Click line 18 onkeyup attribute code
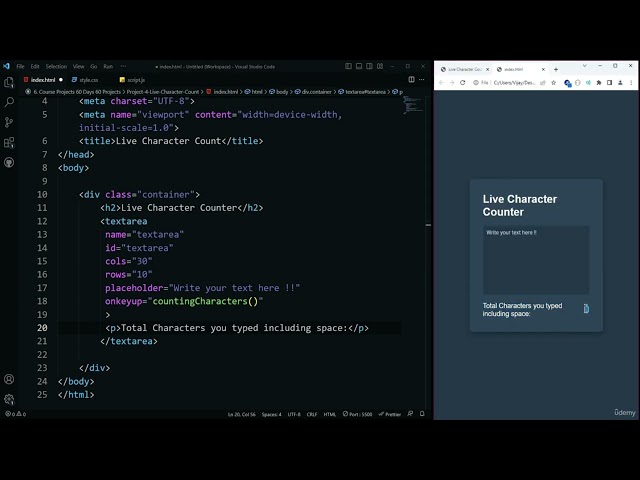This screenshot has width=640, height=480. [184, 301]
